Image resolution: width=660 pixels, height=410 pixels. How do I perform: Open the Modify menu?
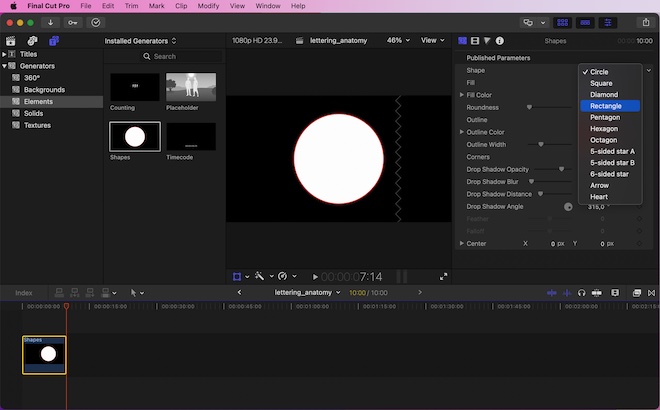tap(208, 6)
